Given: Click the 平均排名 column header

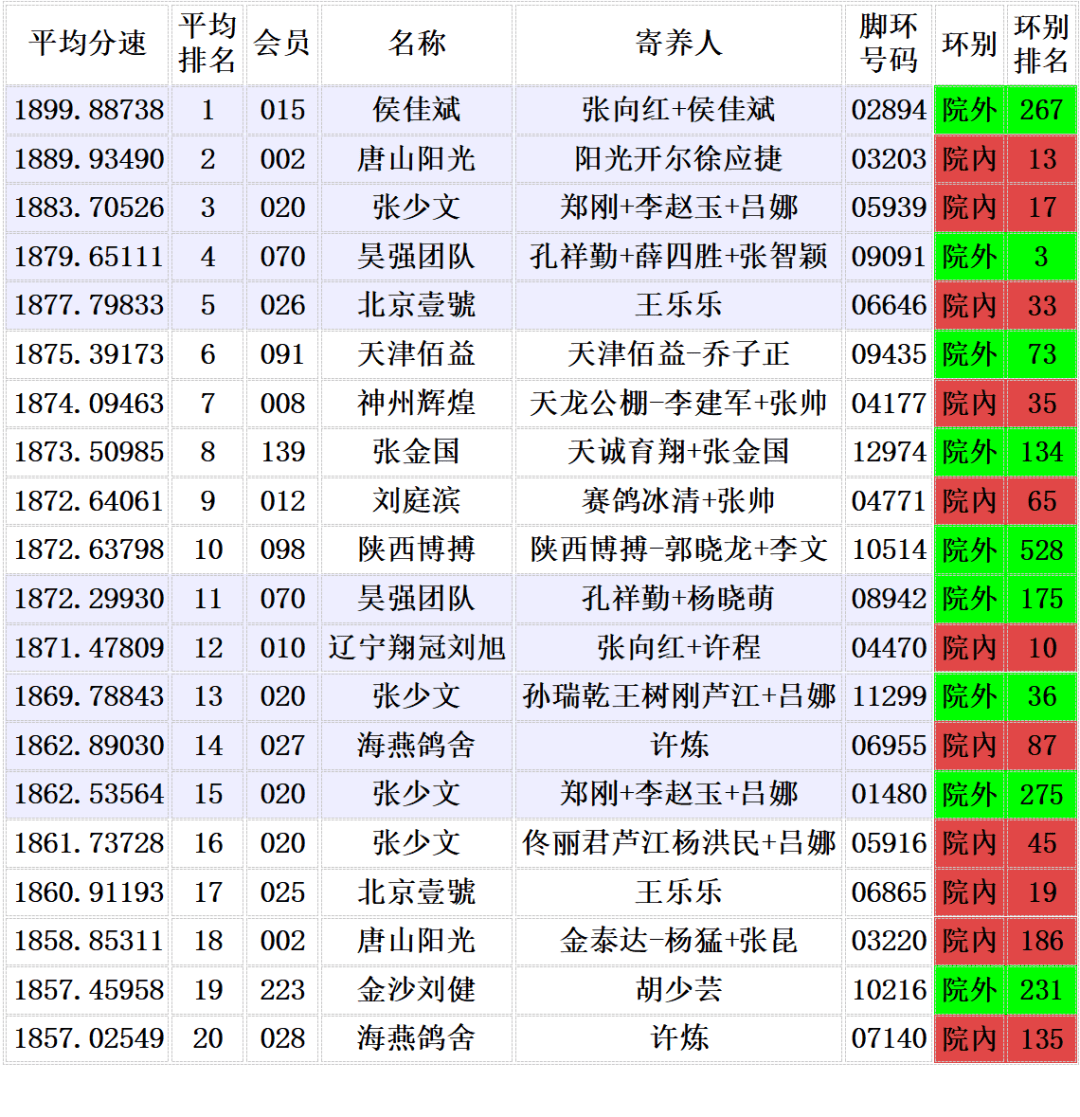Looking at the screenshot, I should coord(207,44).
